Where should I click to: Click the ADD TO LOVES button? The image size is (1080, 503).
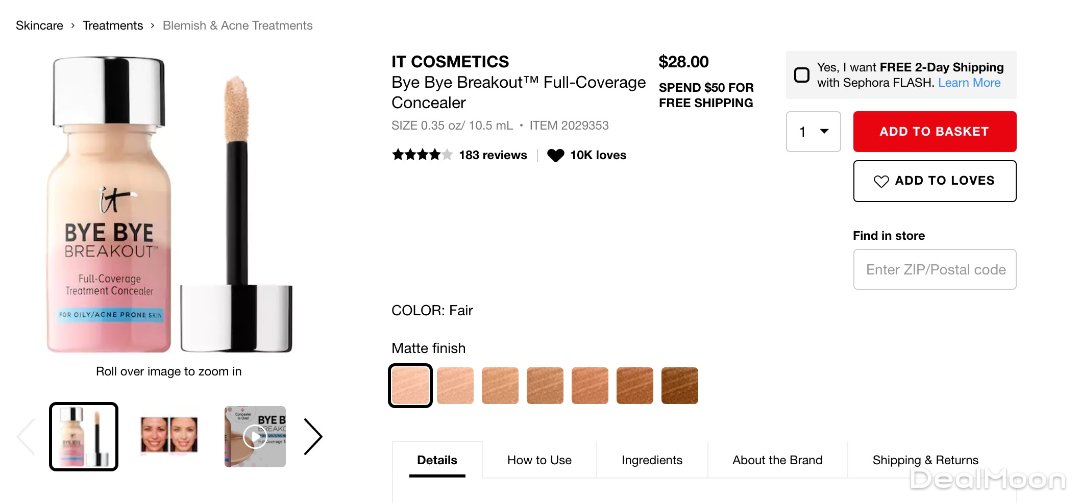(x=934, y=181)
